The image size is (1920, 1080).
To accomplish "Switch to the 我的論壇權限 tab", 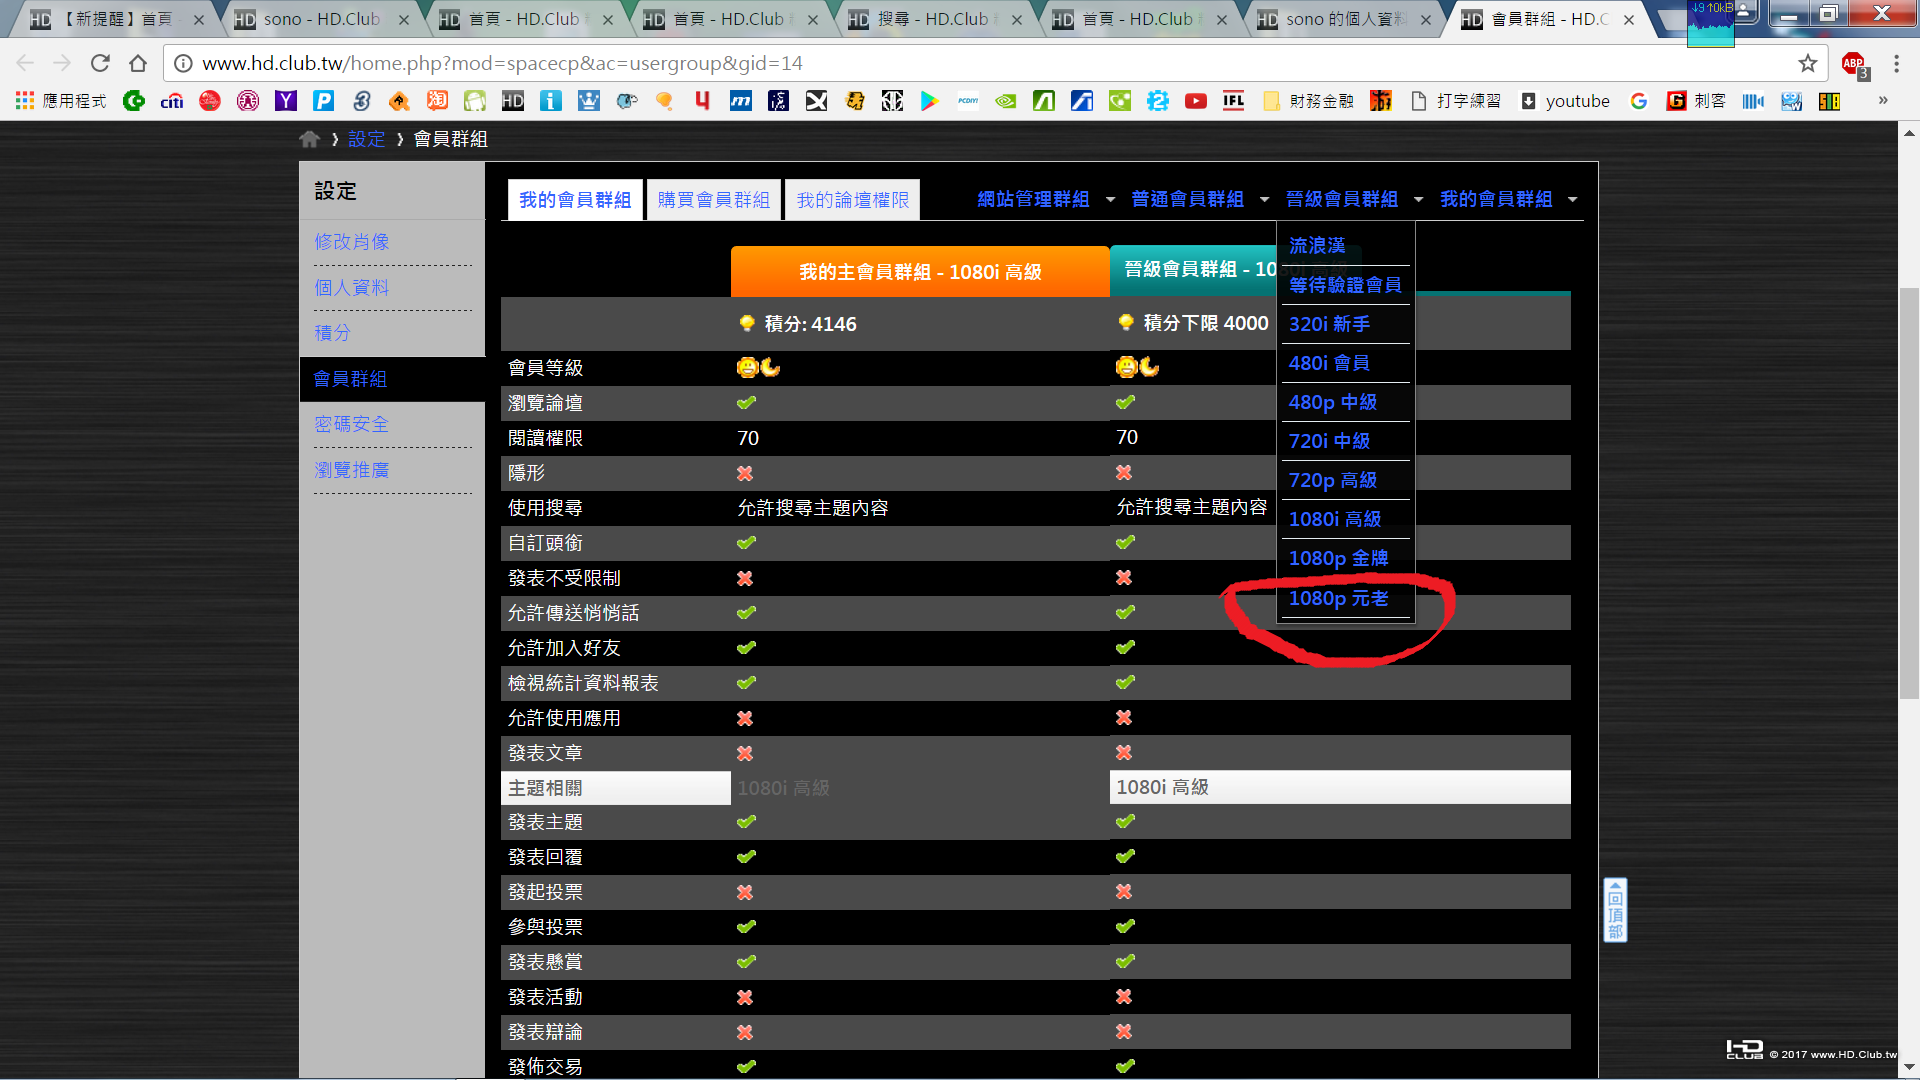I will [852, 200].
